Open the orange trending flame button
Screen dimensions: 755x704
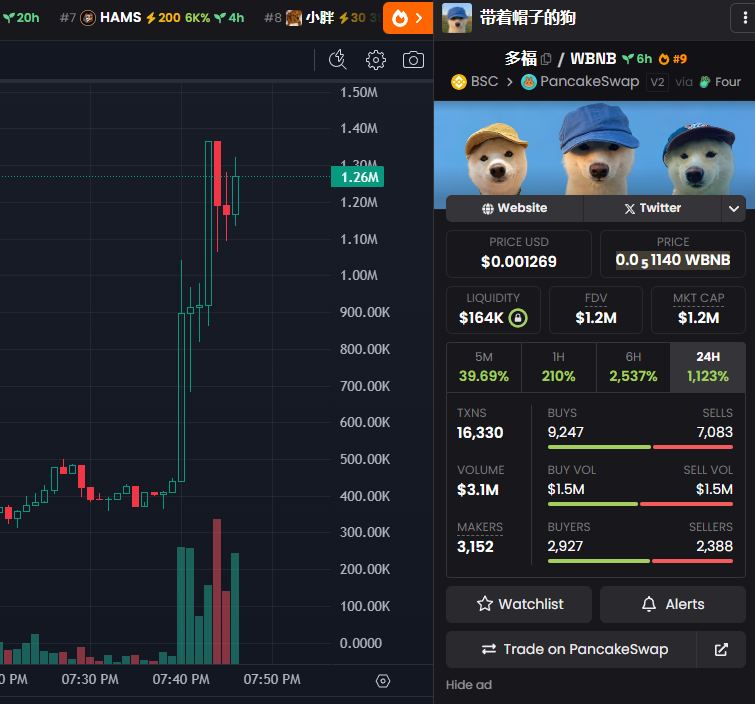click(407, 18)
